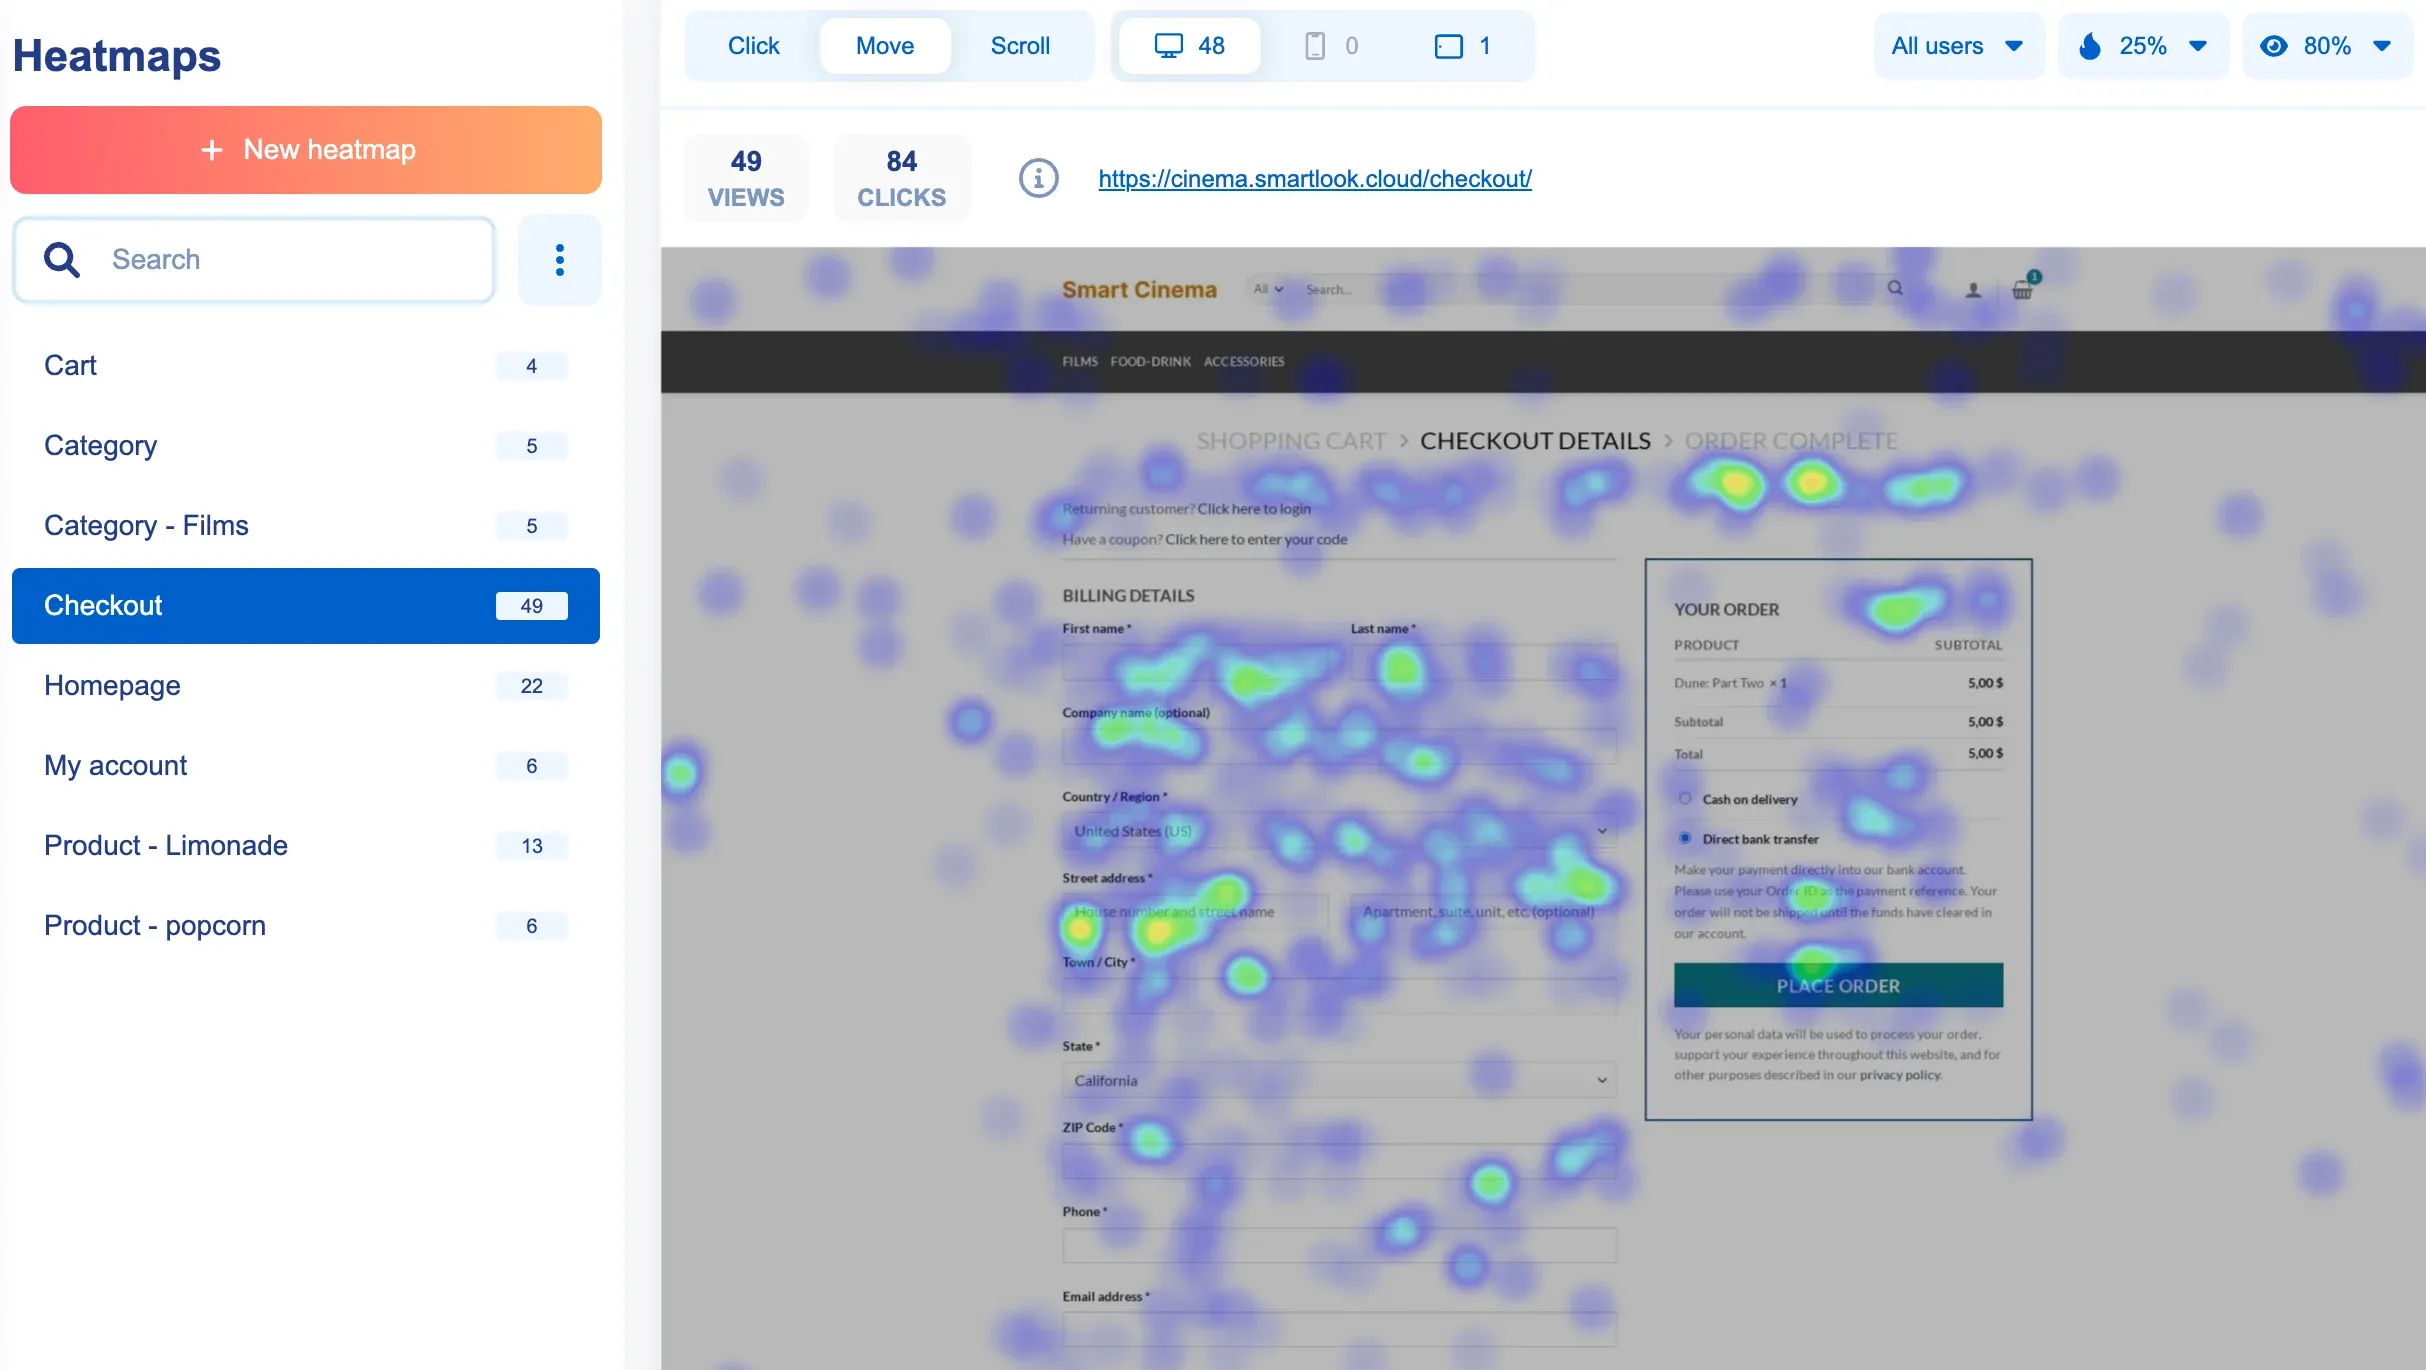Open the cinema.smartlook.cloud/checkout link
The image size is (2426, 1370).
pyautogui.click(x=1314, y=178)
